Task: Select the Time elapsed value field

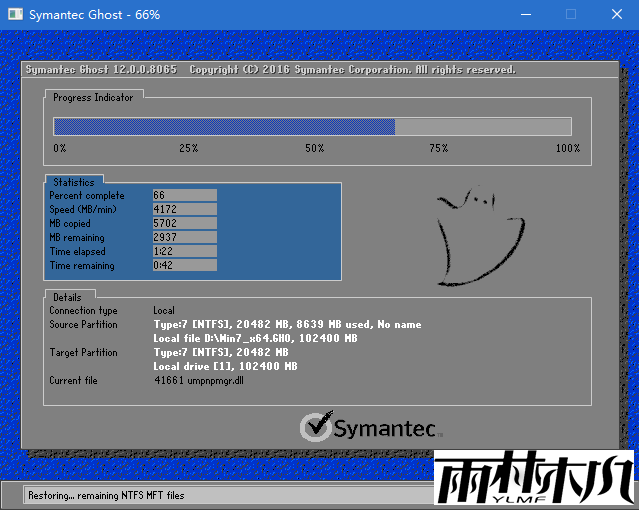Action: click(184, 252)
